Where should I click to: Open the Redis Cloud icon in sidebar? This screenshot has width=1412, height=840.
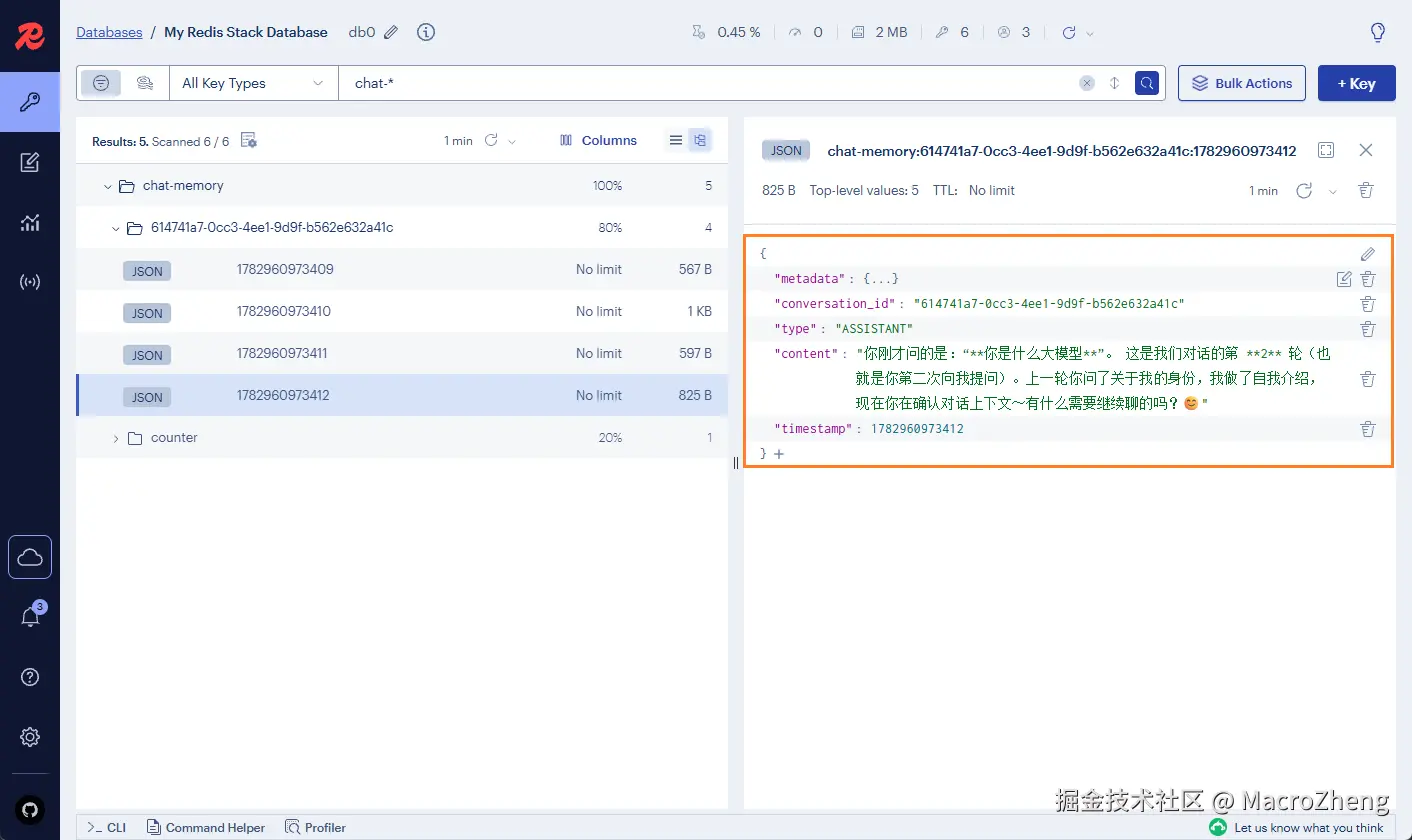(x=30, y=557)
